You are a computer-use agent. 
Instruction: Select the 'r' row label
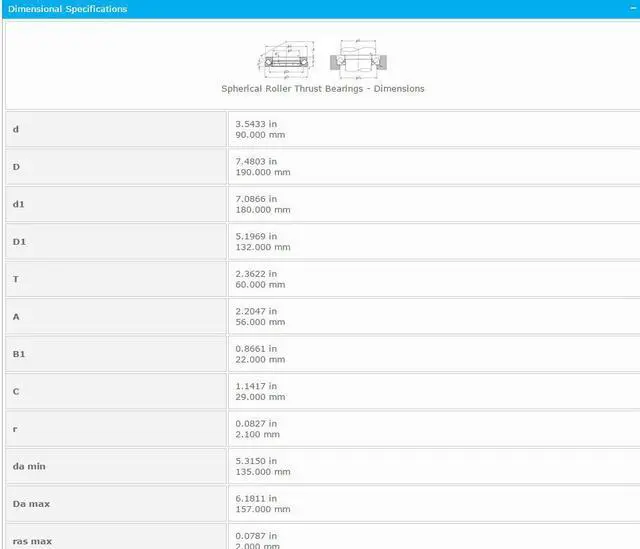pyautogui.click(x=15, y=429)
